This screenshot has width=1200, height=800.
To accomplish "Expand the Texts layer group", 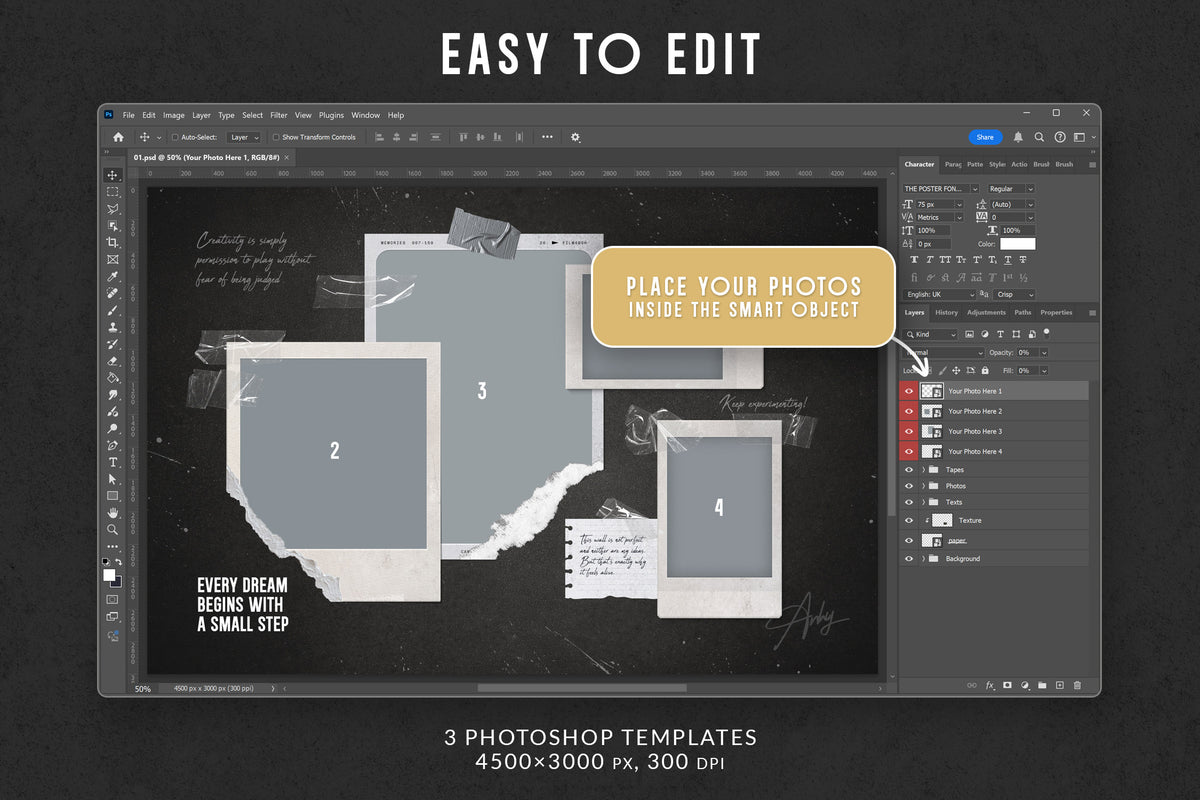I will coord(923,502).
